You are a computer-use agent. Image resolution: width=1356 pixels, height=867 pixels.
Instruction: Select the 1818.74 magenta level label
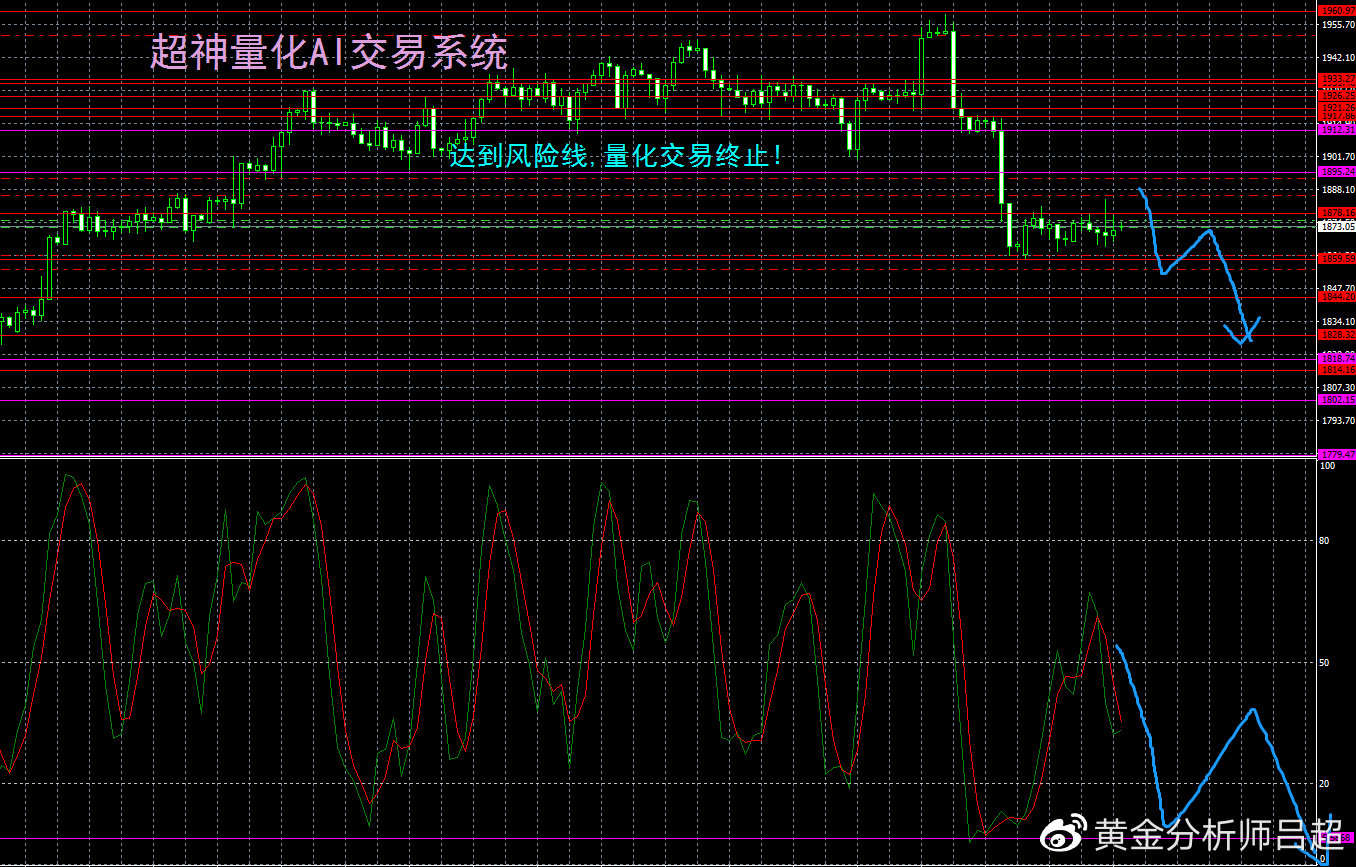coord(1337,358)
